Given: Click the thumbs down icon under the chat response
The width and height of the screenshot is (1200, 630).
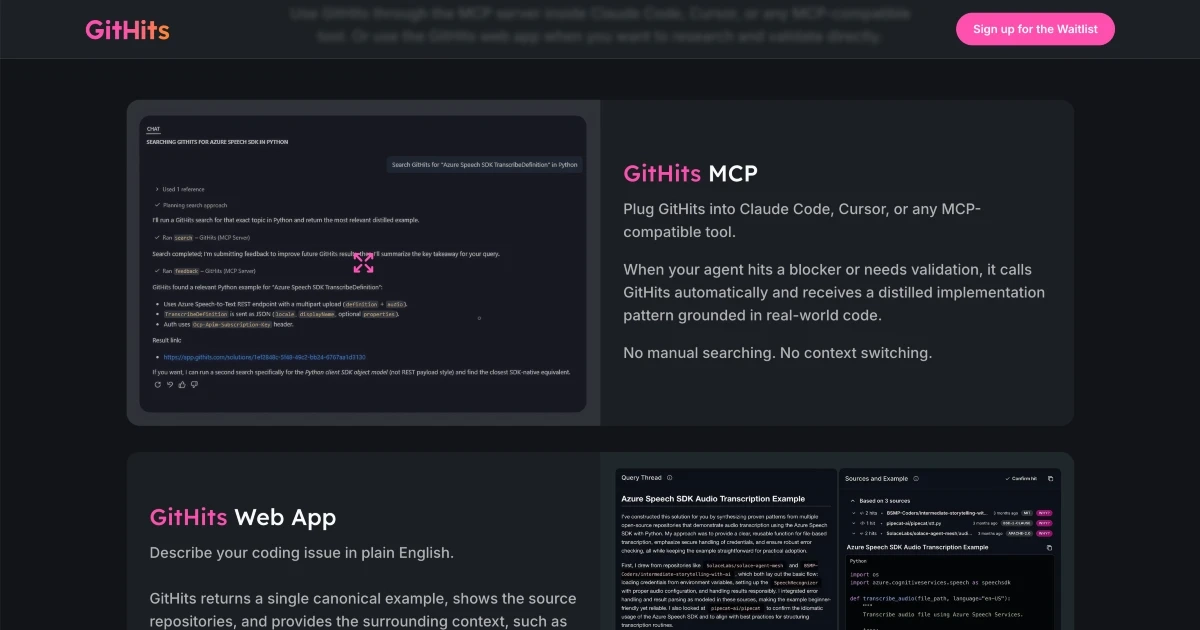Looking at the screenshot, I should 194,384.
